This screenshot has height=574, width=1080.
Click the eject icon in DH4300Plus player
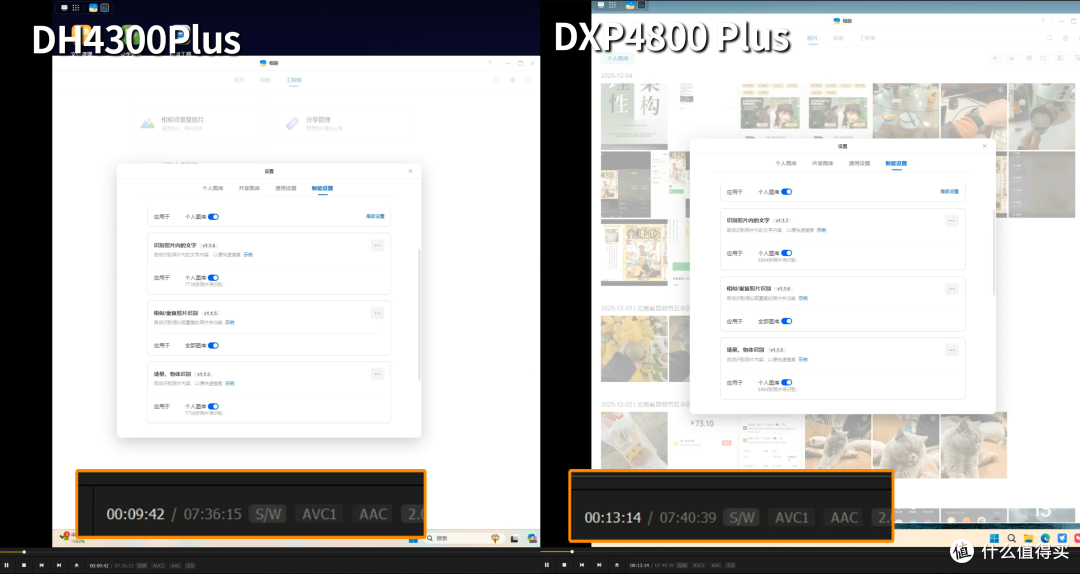[x=76, y=565]
